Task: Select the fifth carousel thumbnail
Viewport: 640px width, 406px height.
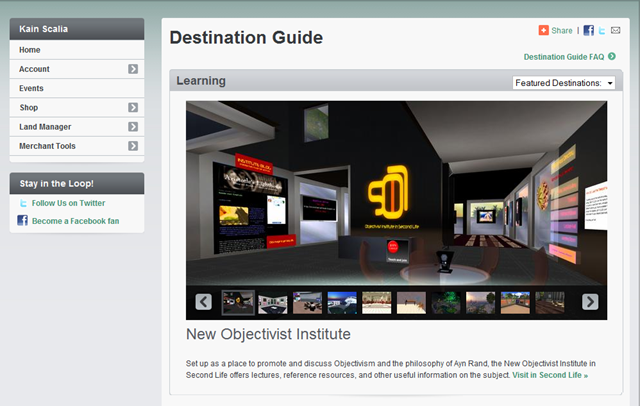Action: (377, 303)
